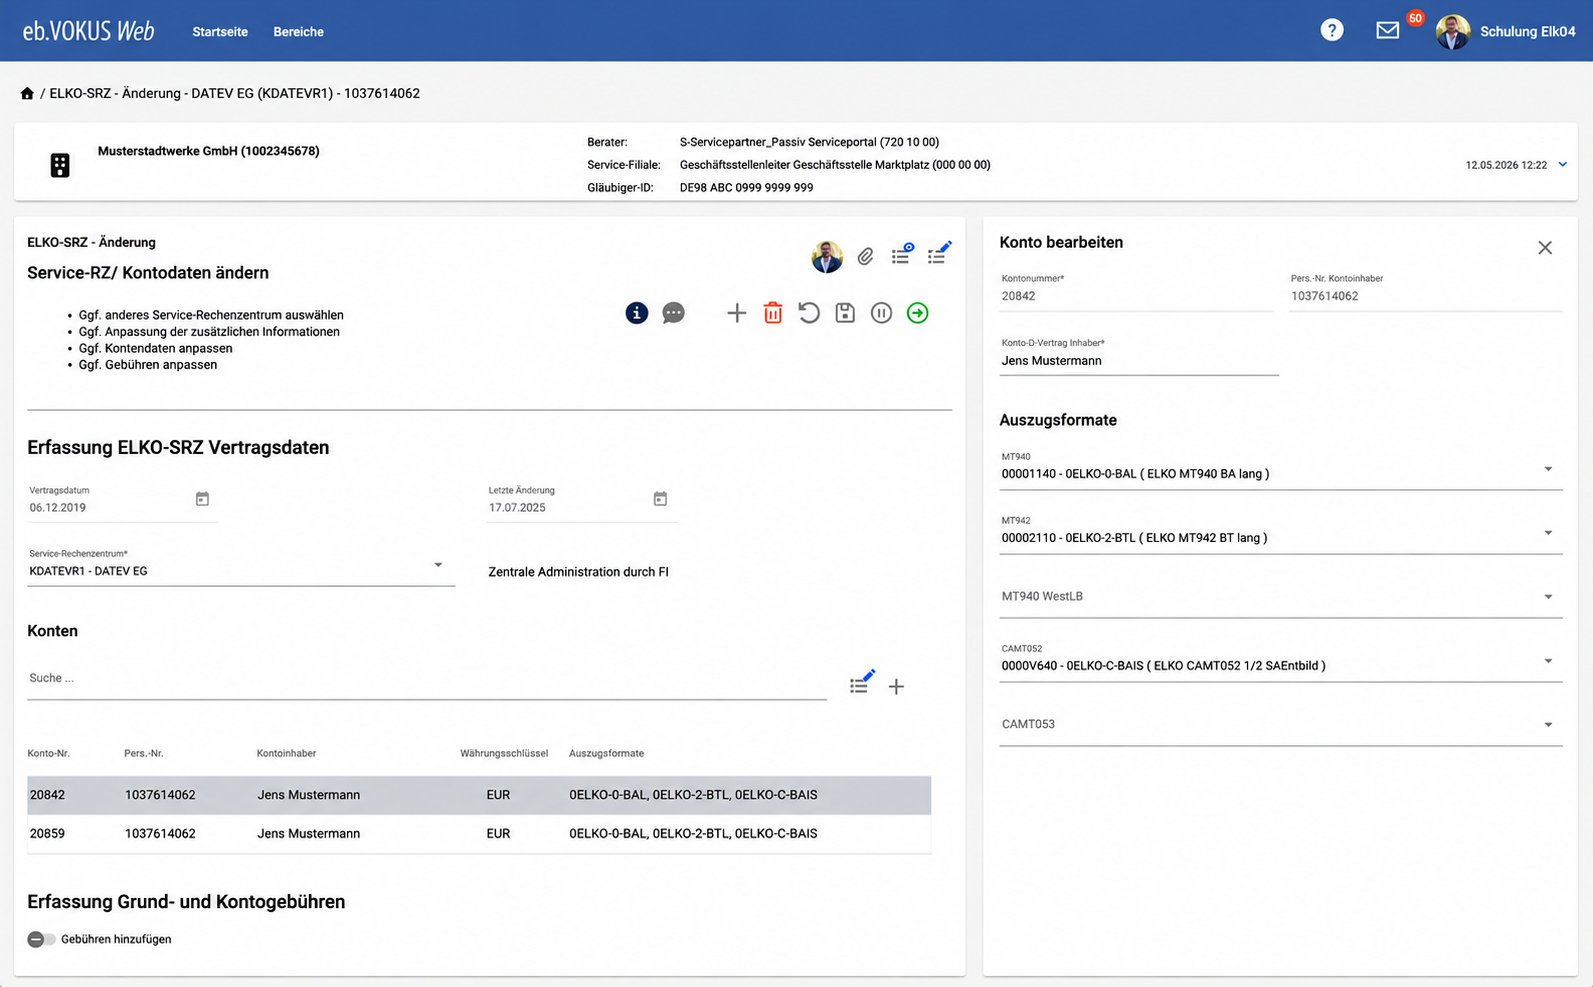
Task: Select account row 20859
Action: tap(479, 834)
